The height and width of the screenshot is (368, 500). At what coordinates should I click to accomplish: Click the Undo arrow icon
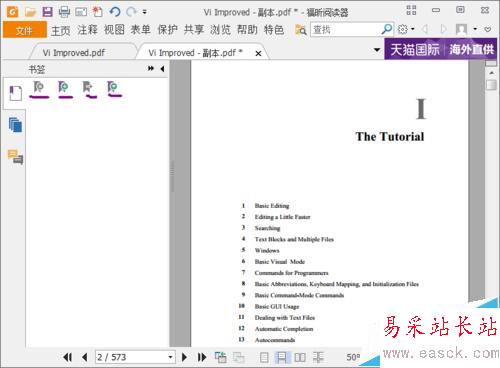[115, 12]
